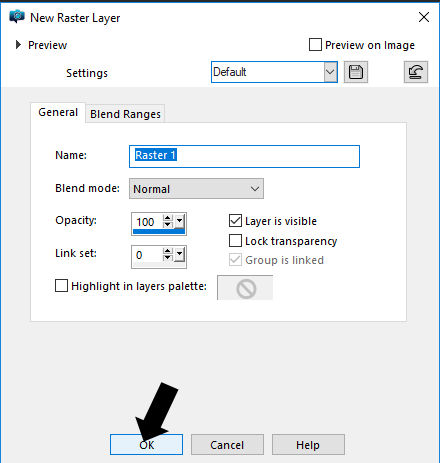Confirm with the OK button
This screenshot has height=463, width=440.
146,445
